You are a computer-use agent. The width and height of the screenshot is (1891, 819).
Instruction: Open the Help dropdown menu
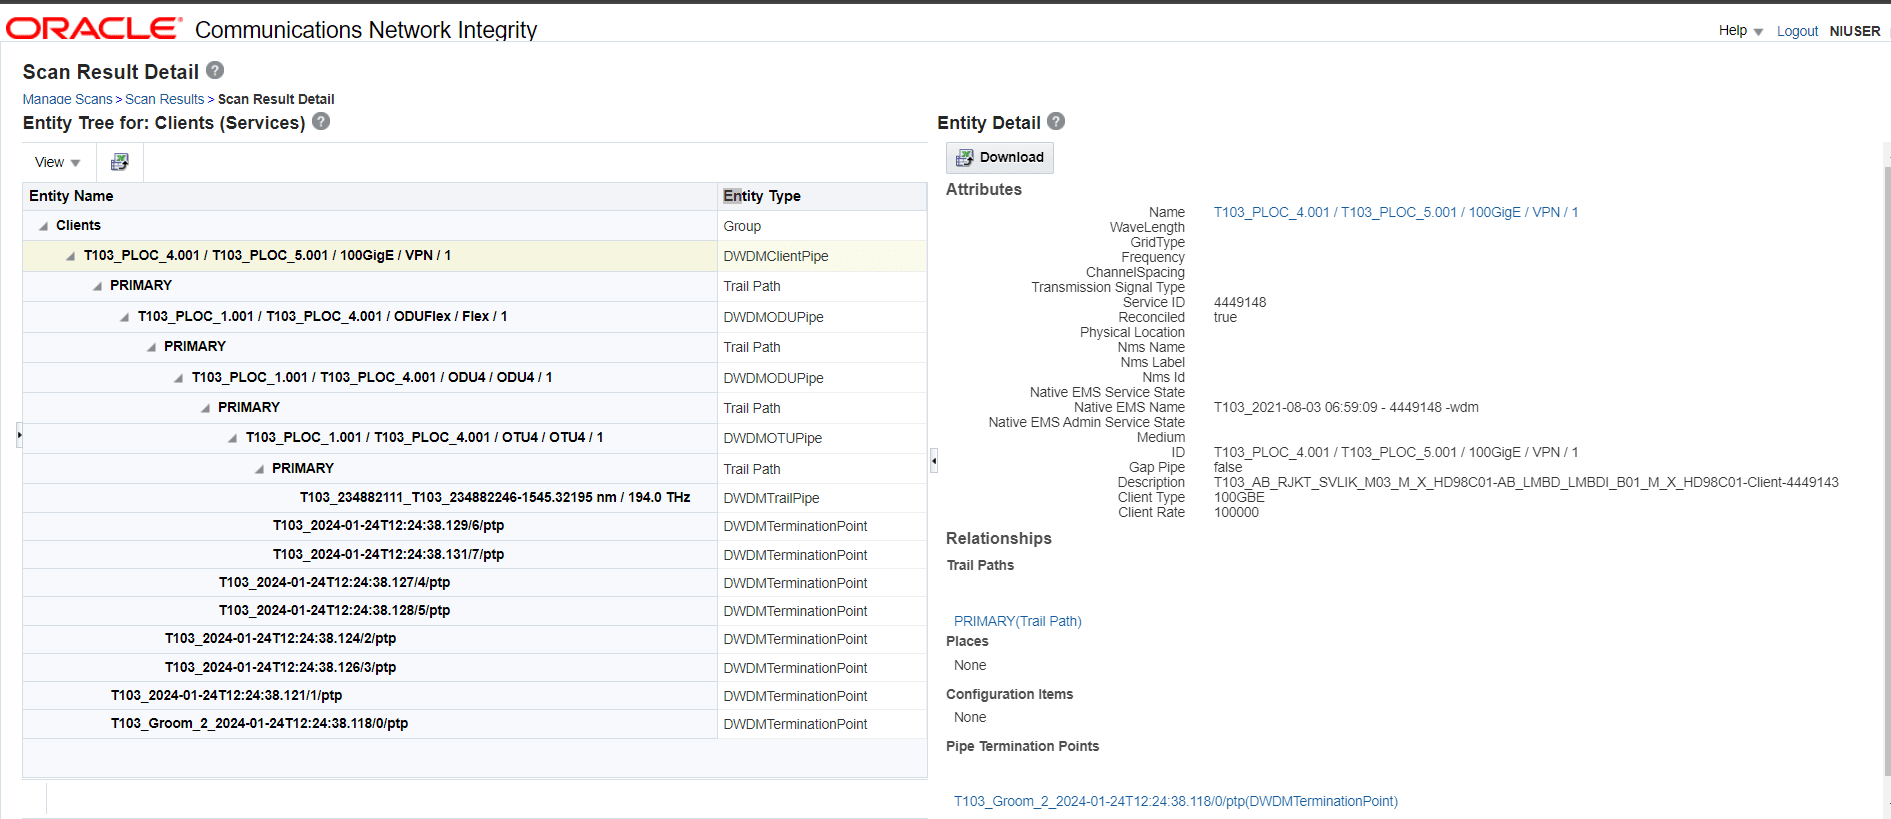(1740, 31)
